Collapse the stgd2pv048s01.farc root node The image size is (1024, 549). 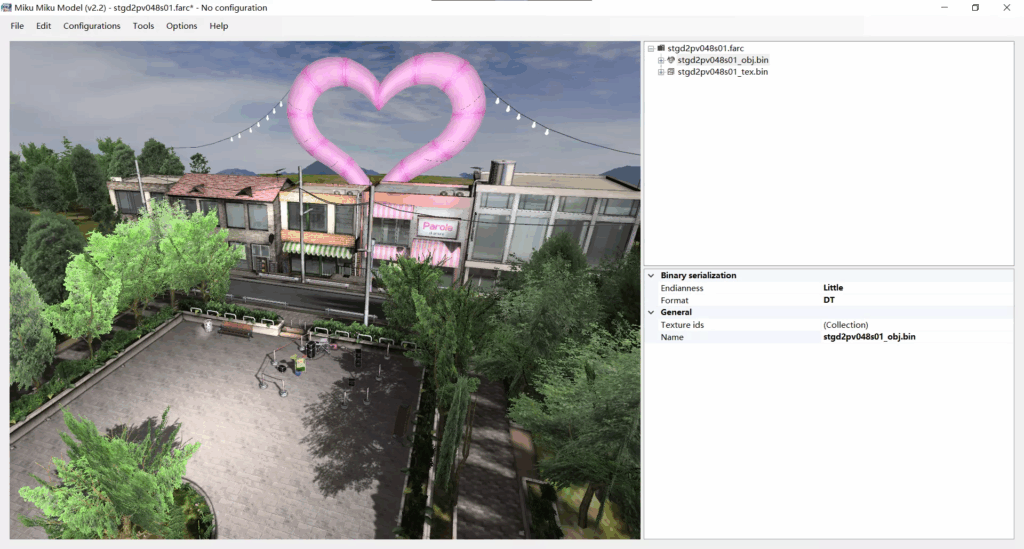pos(651,48)
